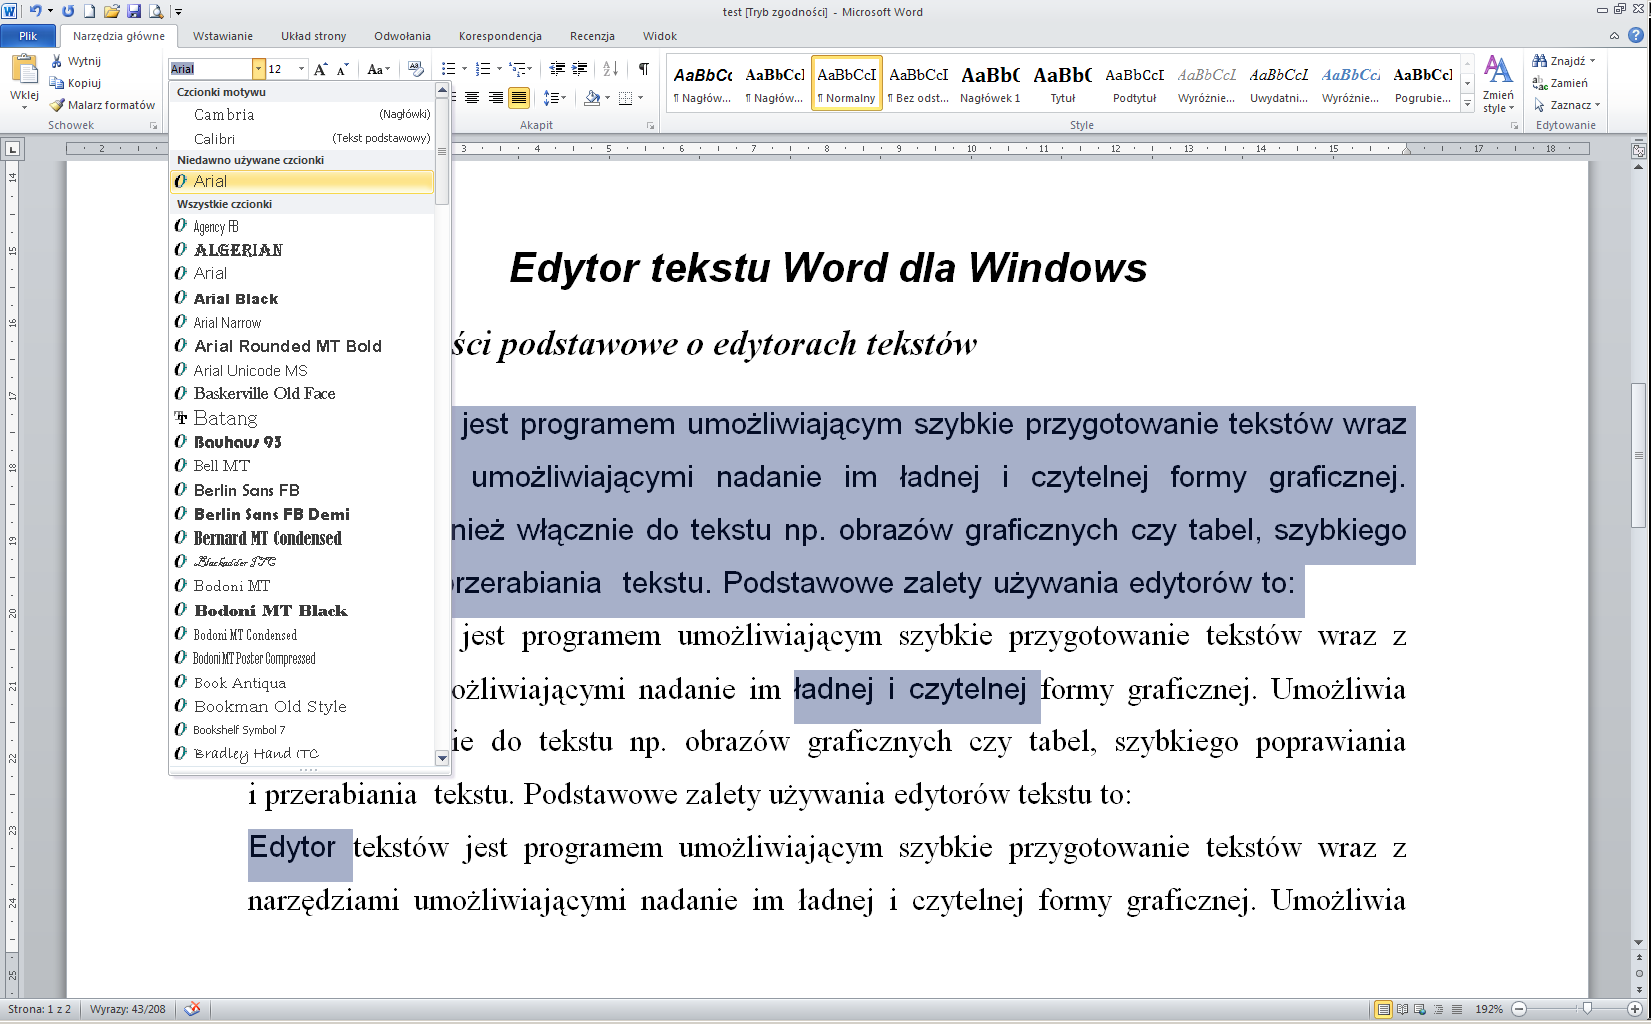
Task: Click the font name input field
Action: (x=210, y=69)
